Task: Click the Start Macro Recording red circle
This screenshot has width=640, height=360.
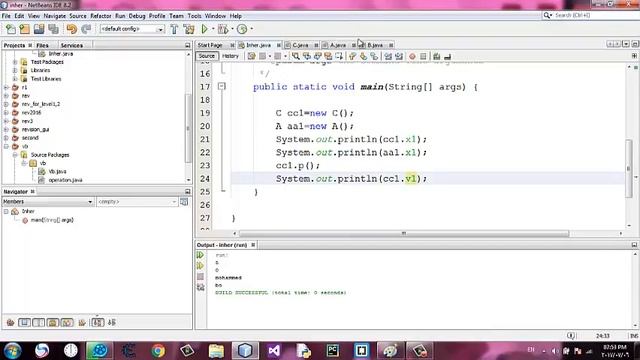Action: pos(412,56)
